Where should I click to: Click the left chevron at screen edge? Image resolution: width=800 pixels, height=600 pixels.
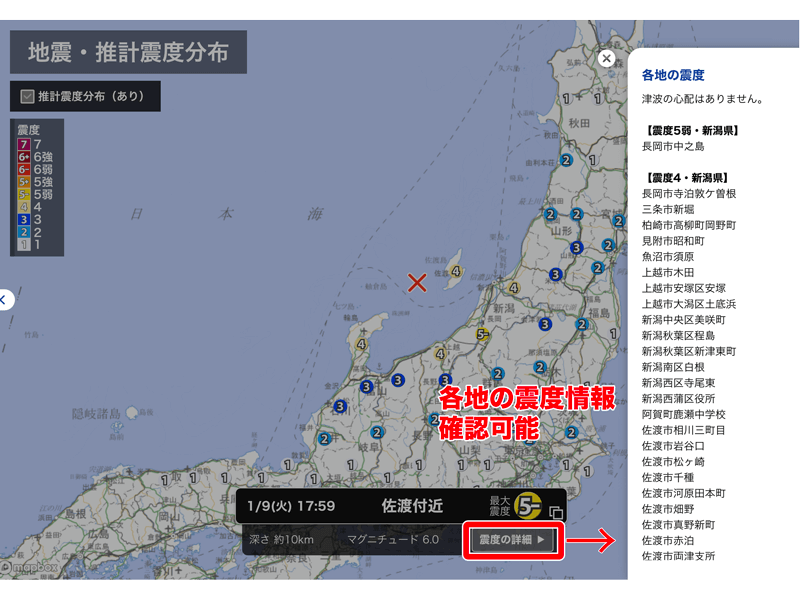point(4,299)
